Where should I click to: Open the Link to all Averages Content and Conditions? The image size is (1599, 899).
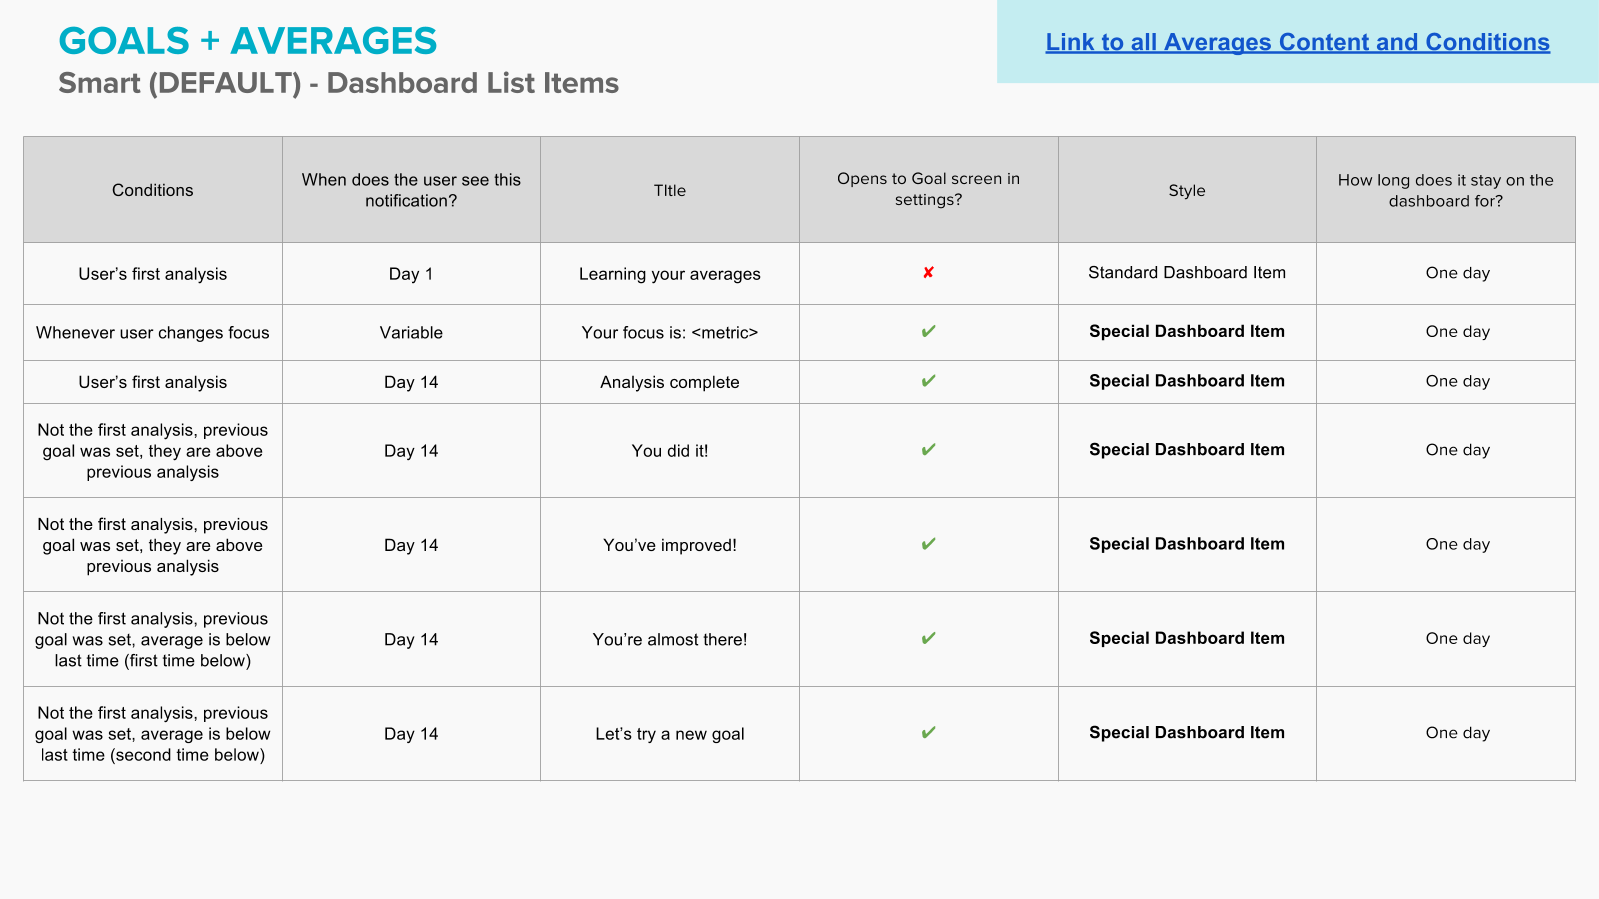[1297, 42]
